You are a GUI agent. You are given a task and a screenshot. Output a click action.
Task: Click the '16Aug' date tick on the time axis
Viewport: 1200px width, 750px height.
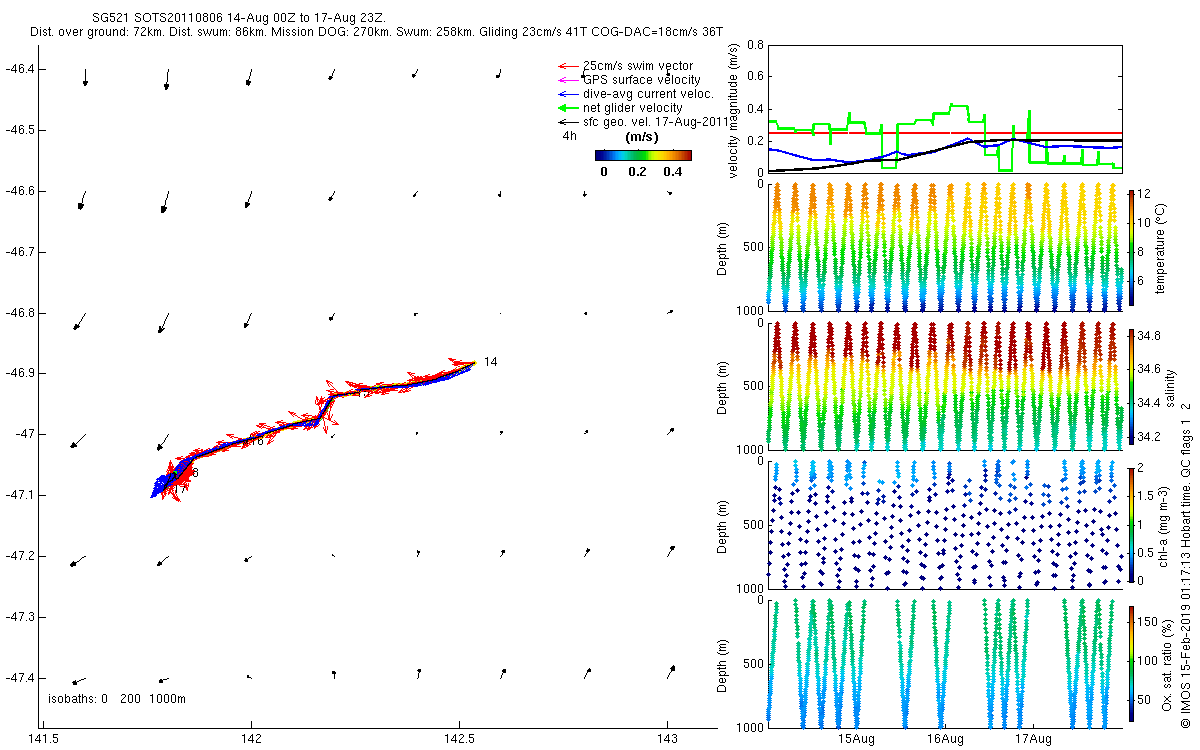coord(945,739)
